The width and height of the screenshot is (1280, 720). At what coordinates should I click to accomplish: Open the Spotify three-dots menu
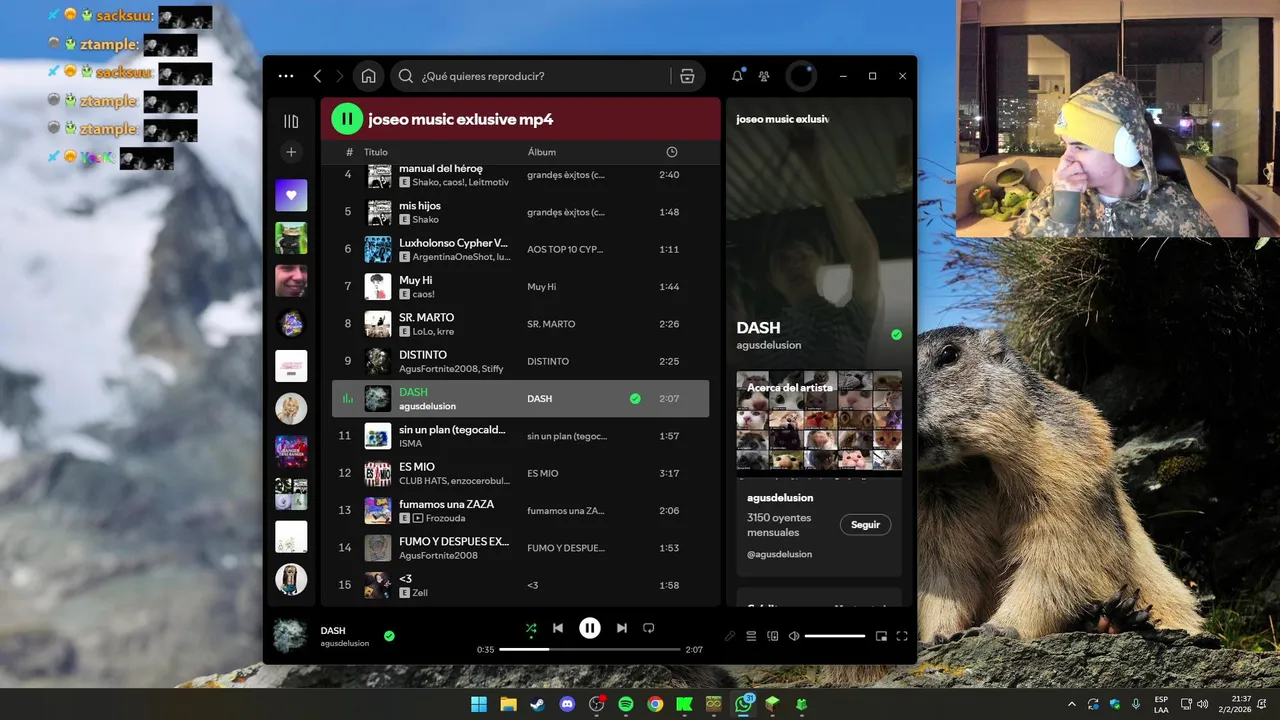click(x=286, y=76)
